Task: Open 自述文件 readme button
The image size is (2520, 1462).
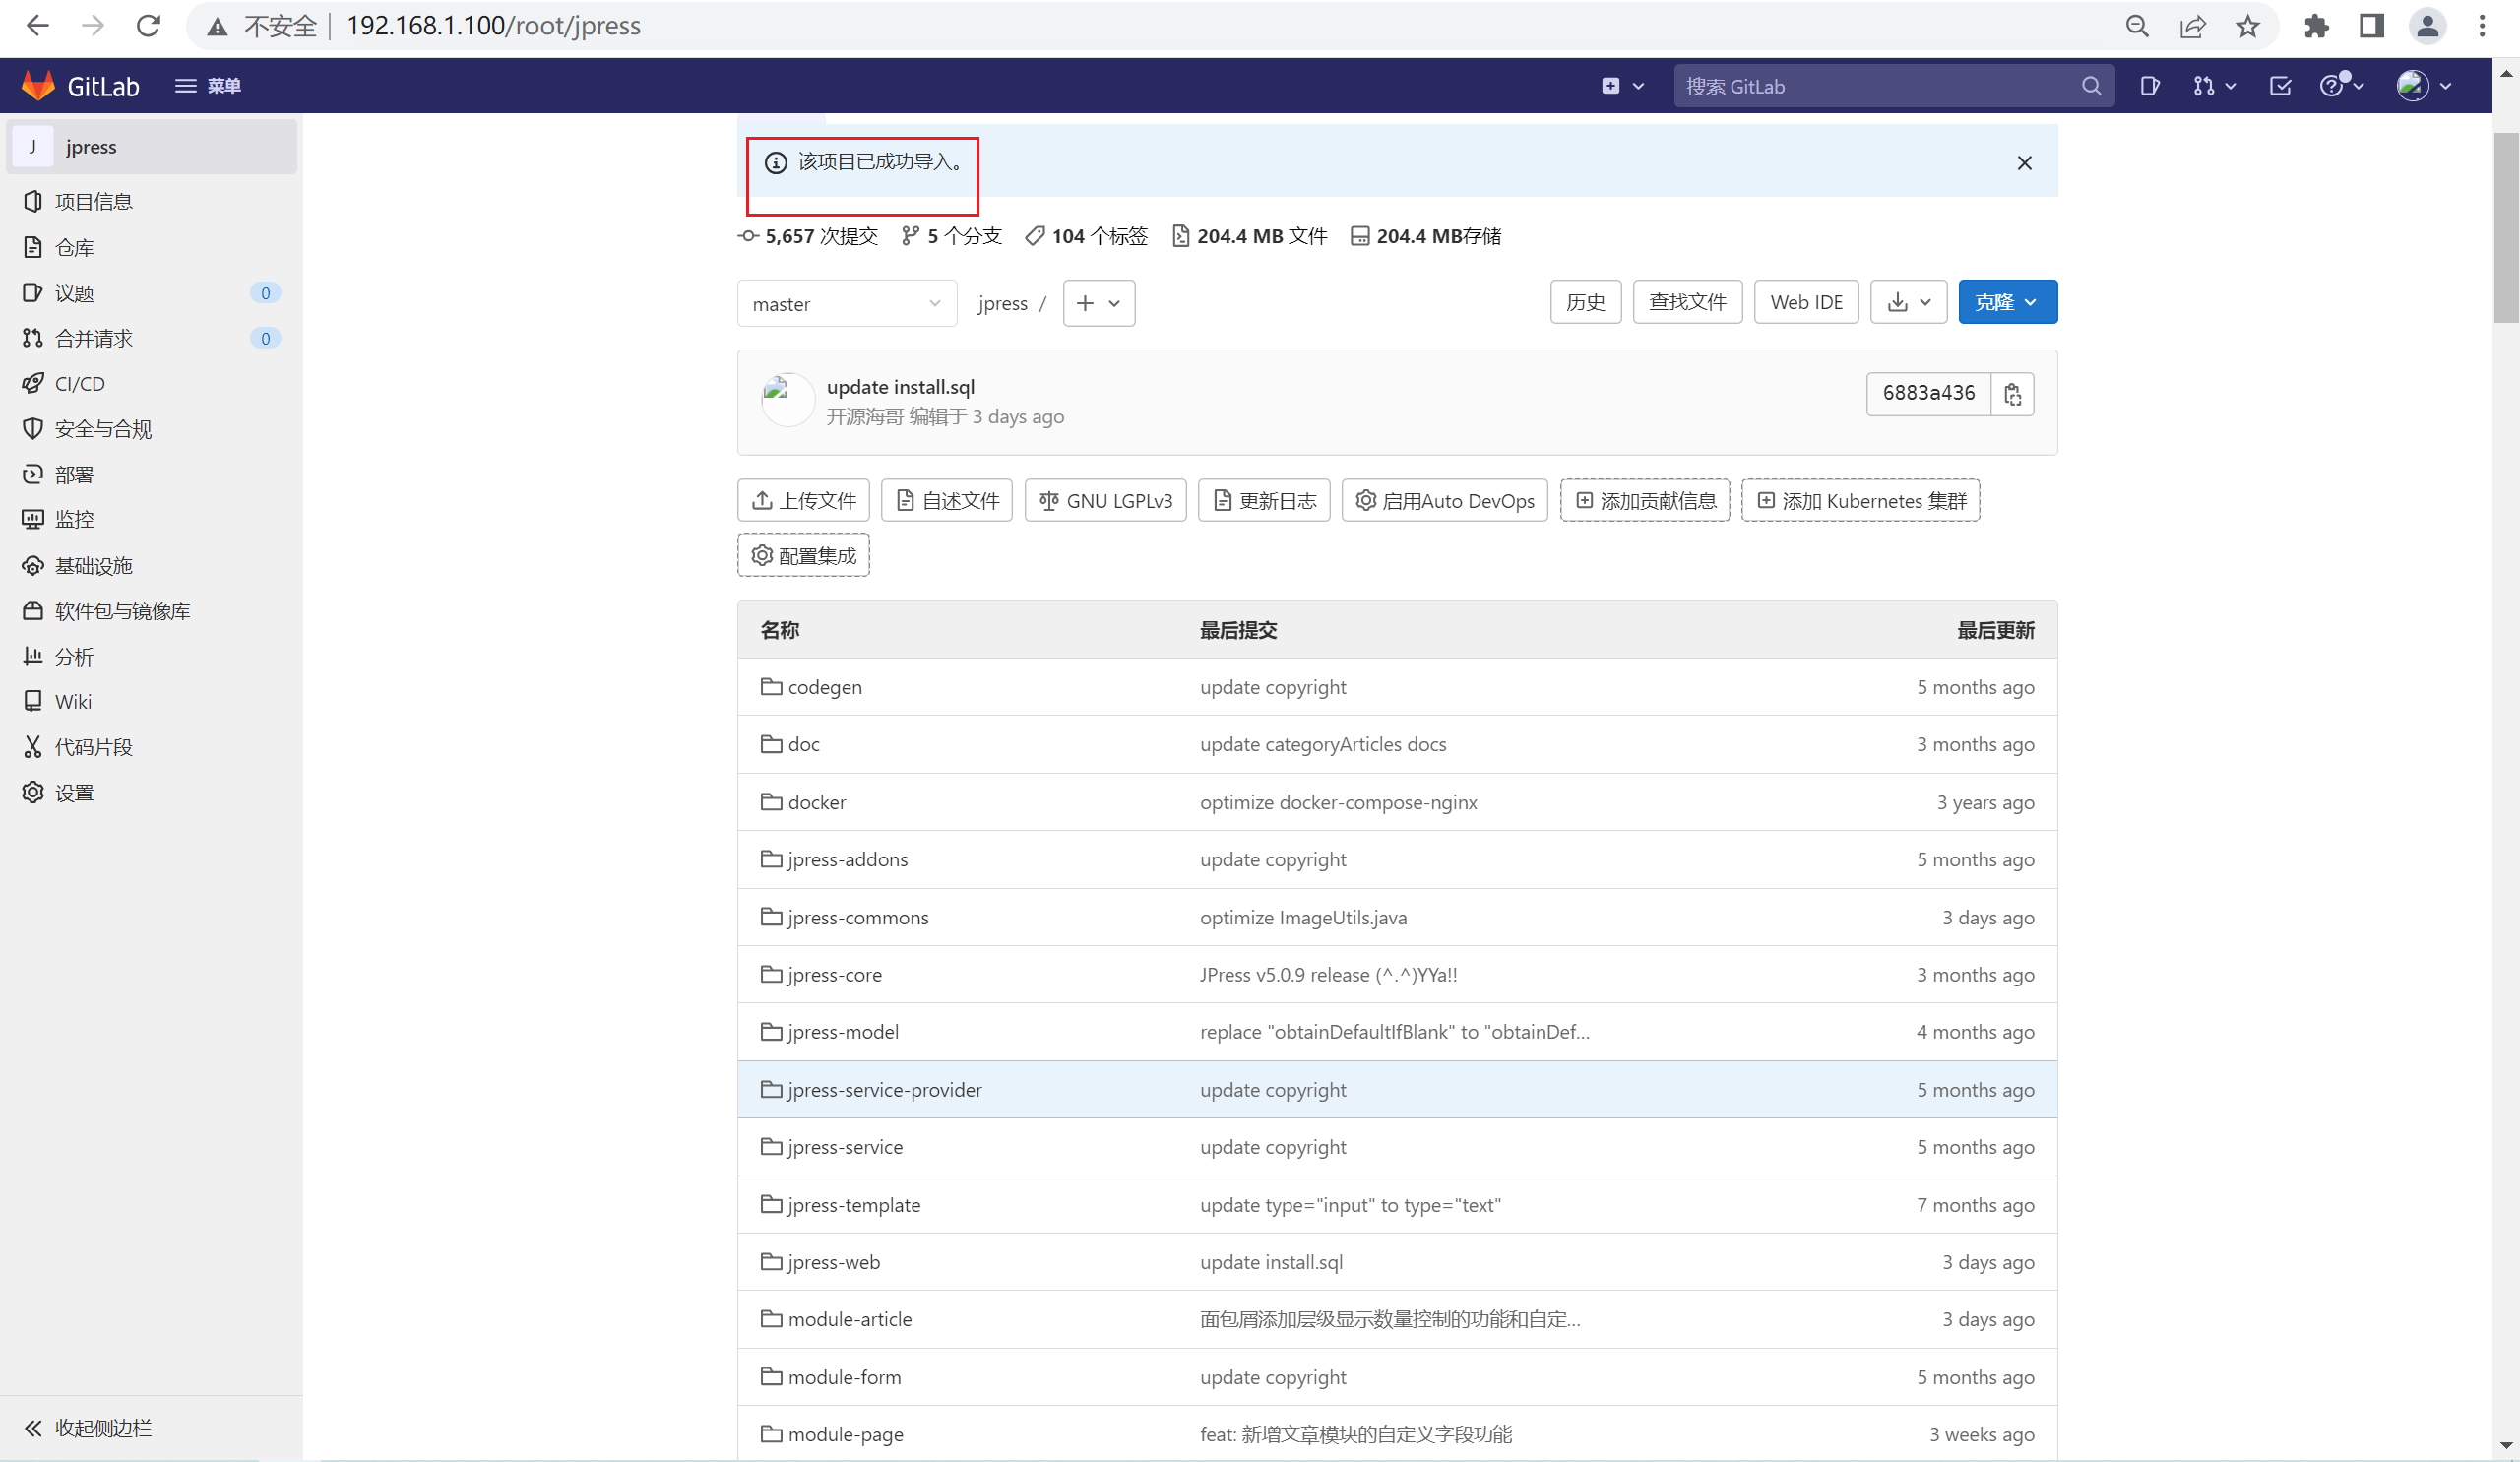Action: click(946, 500)
